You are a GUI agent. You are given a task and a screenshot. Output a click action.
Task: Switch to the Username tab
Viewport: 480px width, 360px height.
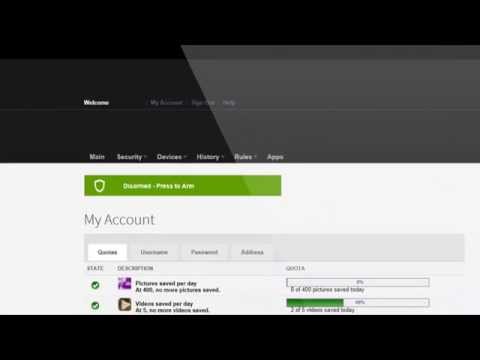tap(154, 252)
